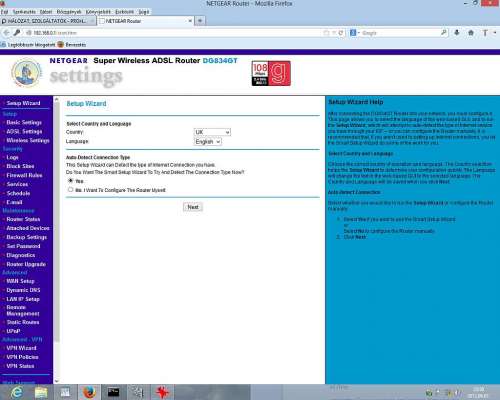500x400 pixels.
Task: Open WAN Setup in the sidebar
Action: tap(20, 281)
